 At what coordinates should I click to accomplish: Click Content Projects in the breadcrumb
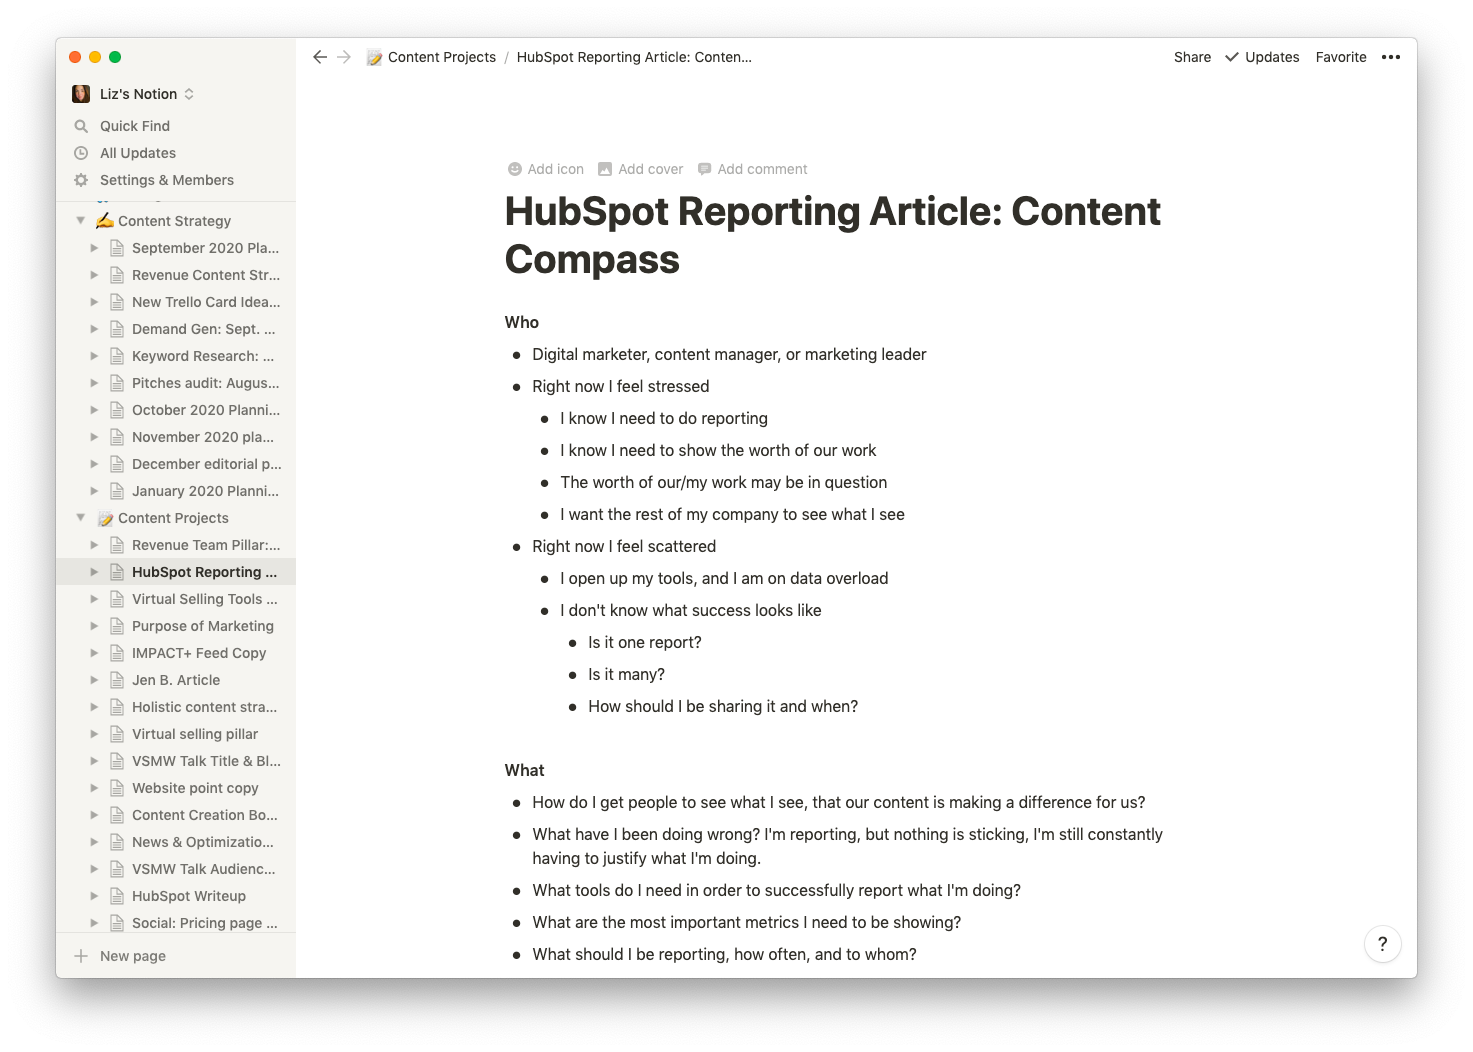(x=441, y=57)
